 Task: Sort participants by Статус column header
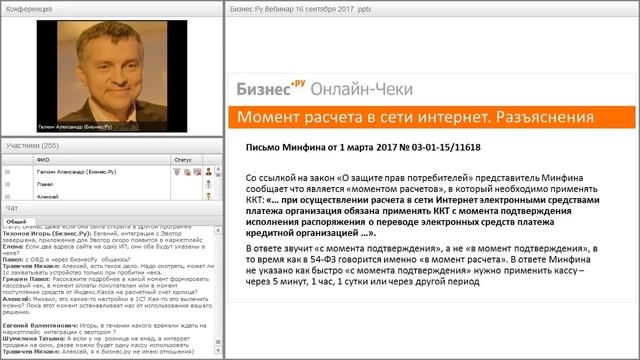point(187,160)
